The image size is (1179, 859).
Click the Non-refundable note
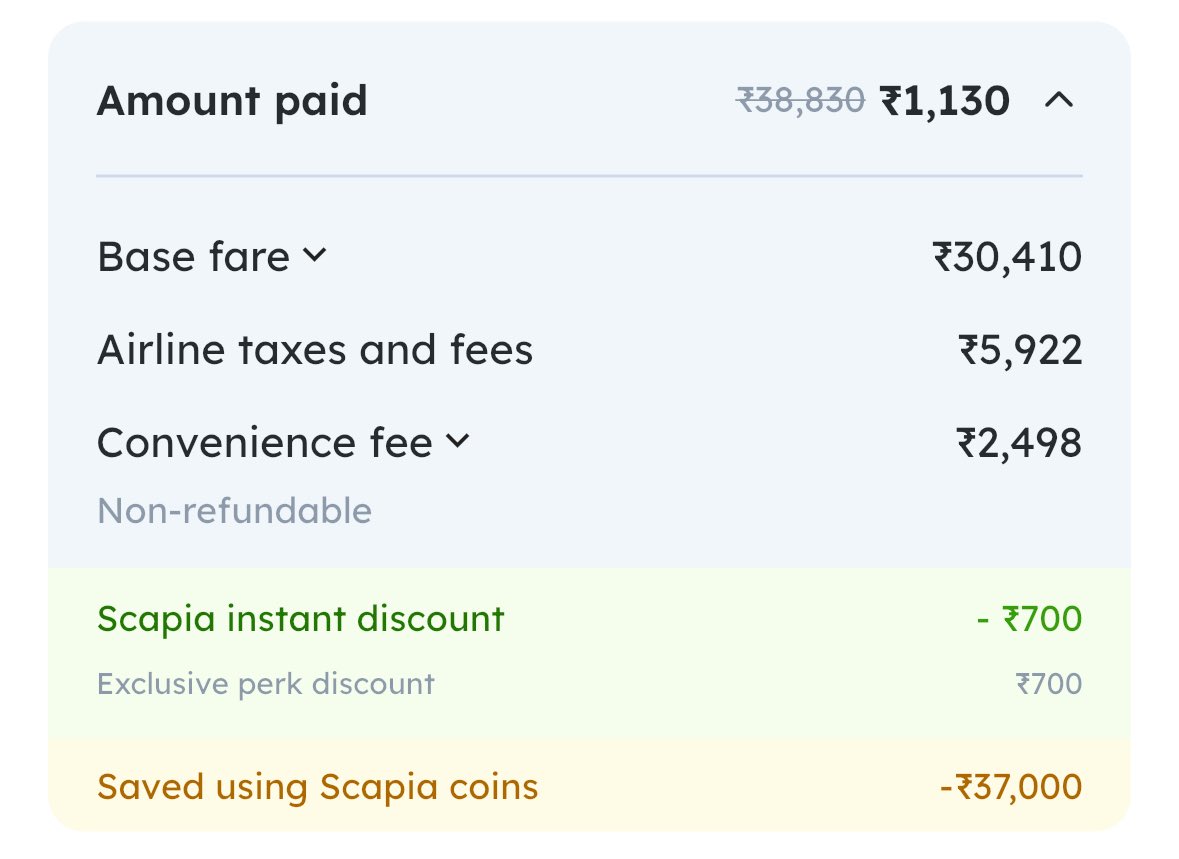coord(234,511)
